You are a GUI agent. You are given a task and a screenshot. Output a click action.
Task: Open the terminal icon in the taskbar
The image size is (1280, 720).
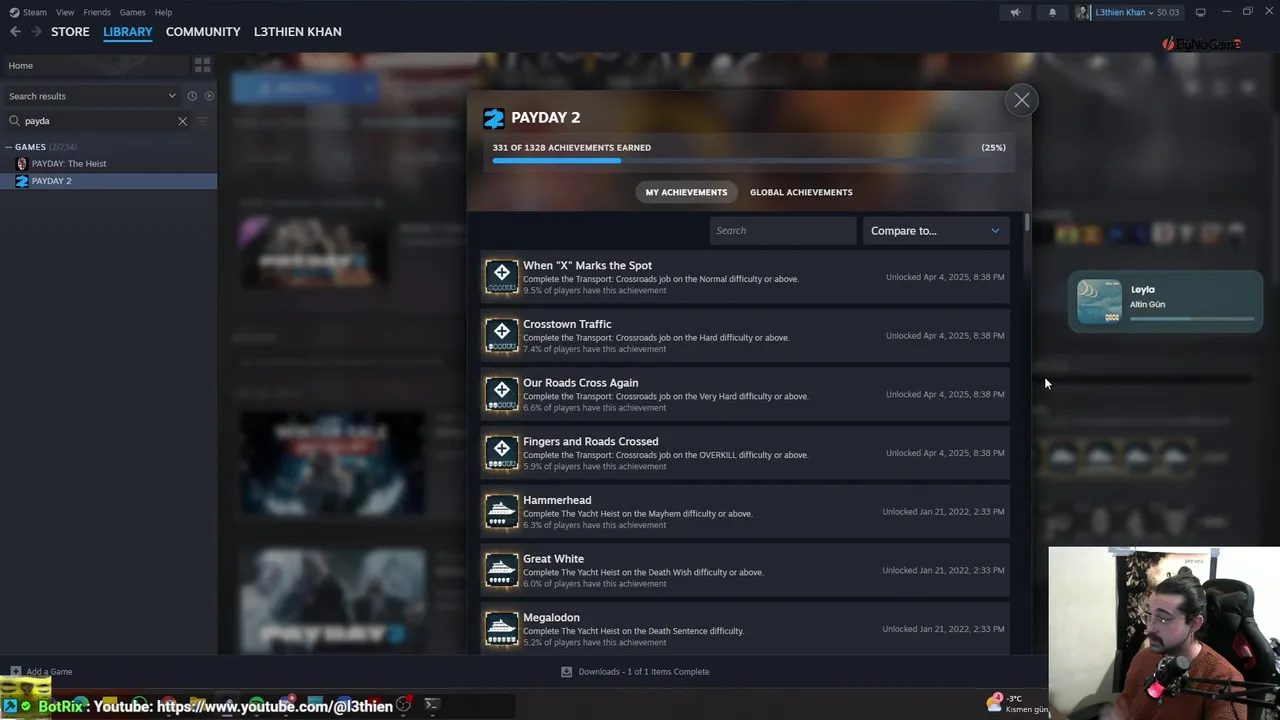[431, 705]
